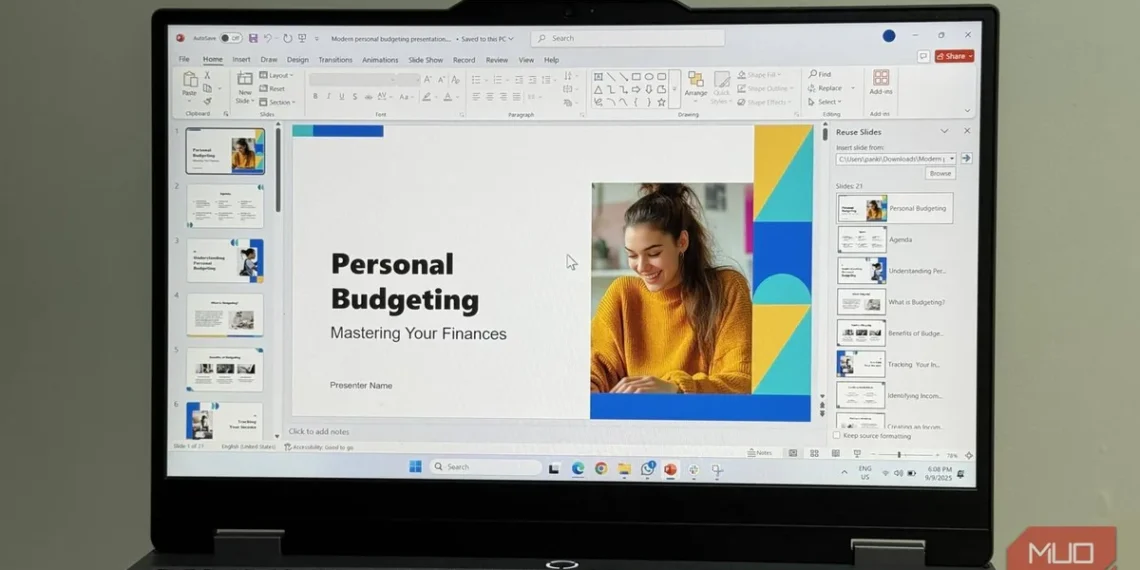This screenshot has width=1140, height=570.
Task: Adjust the zoom slider in status bar
Action: (899, 455)
